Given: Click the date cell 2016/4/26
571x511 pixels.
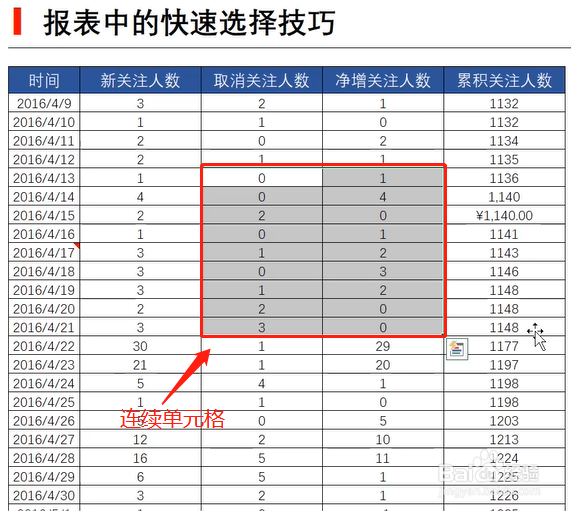Looking at the screenshot, I should click(x=44, y=421).
